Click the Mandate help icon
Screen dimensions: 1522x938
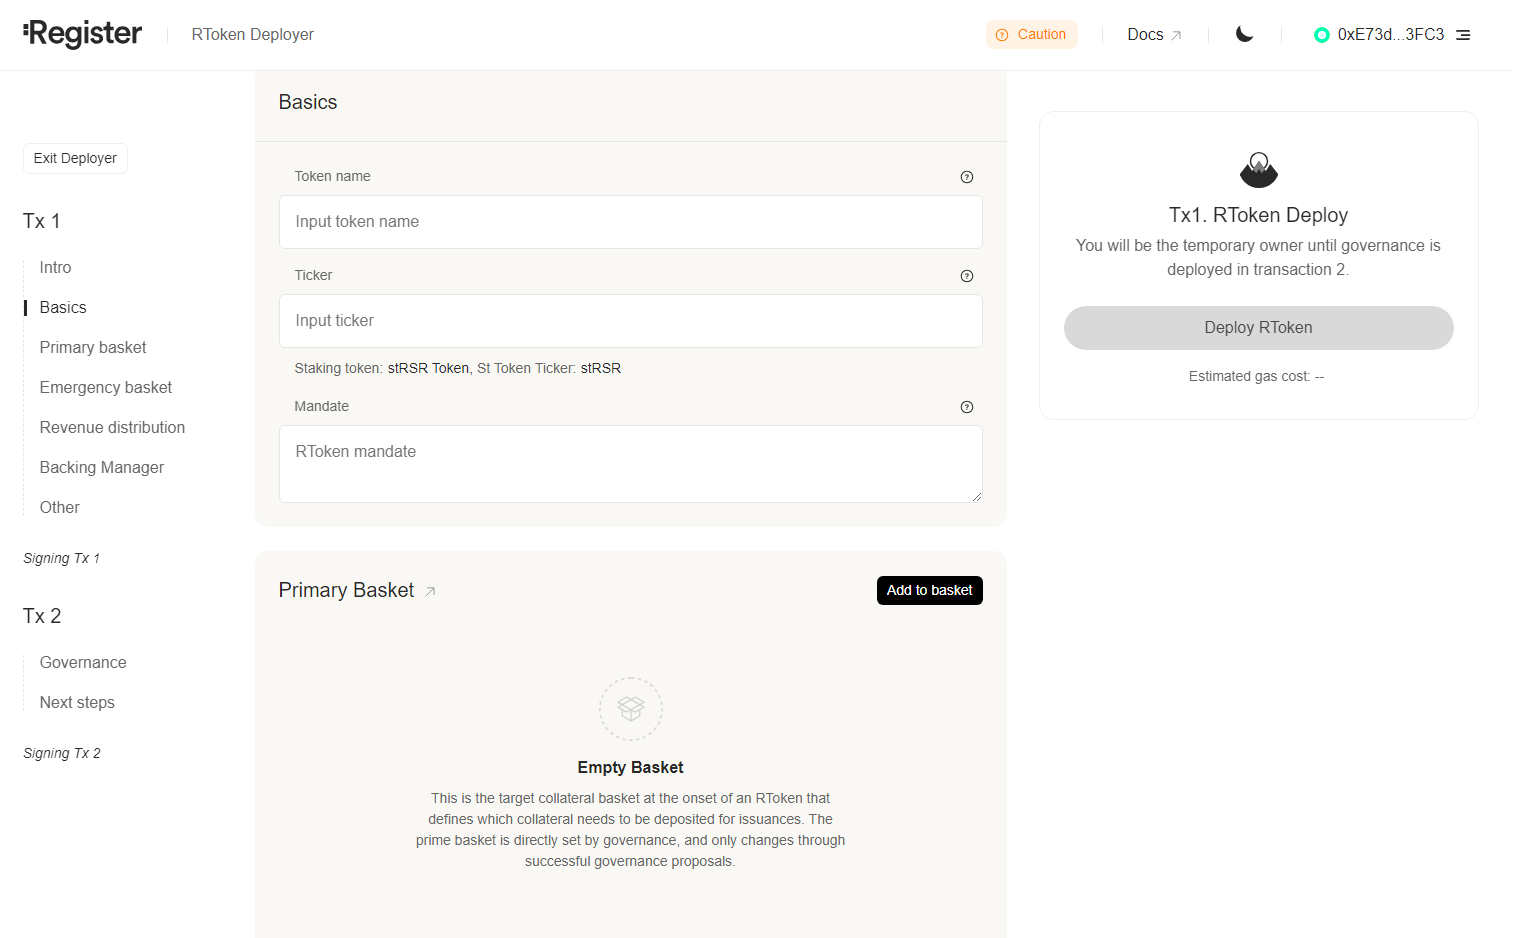(x=966, y=407)
